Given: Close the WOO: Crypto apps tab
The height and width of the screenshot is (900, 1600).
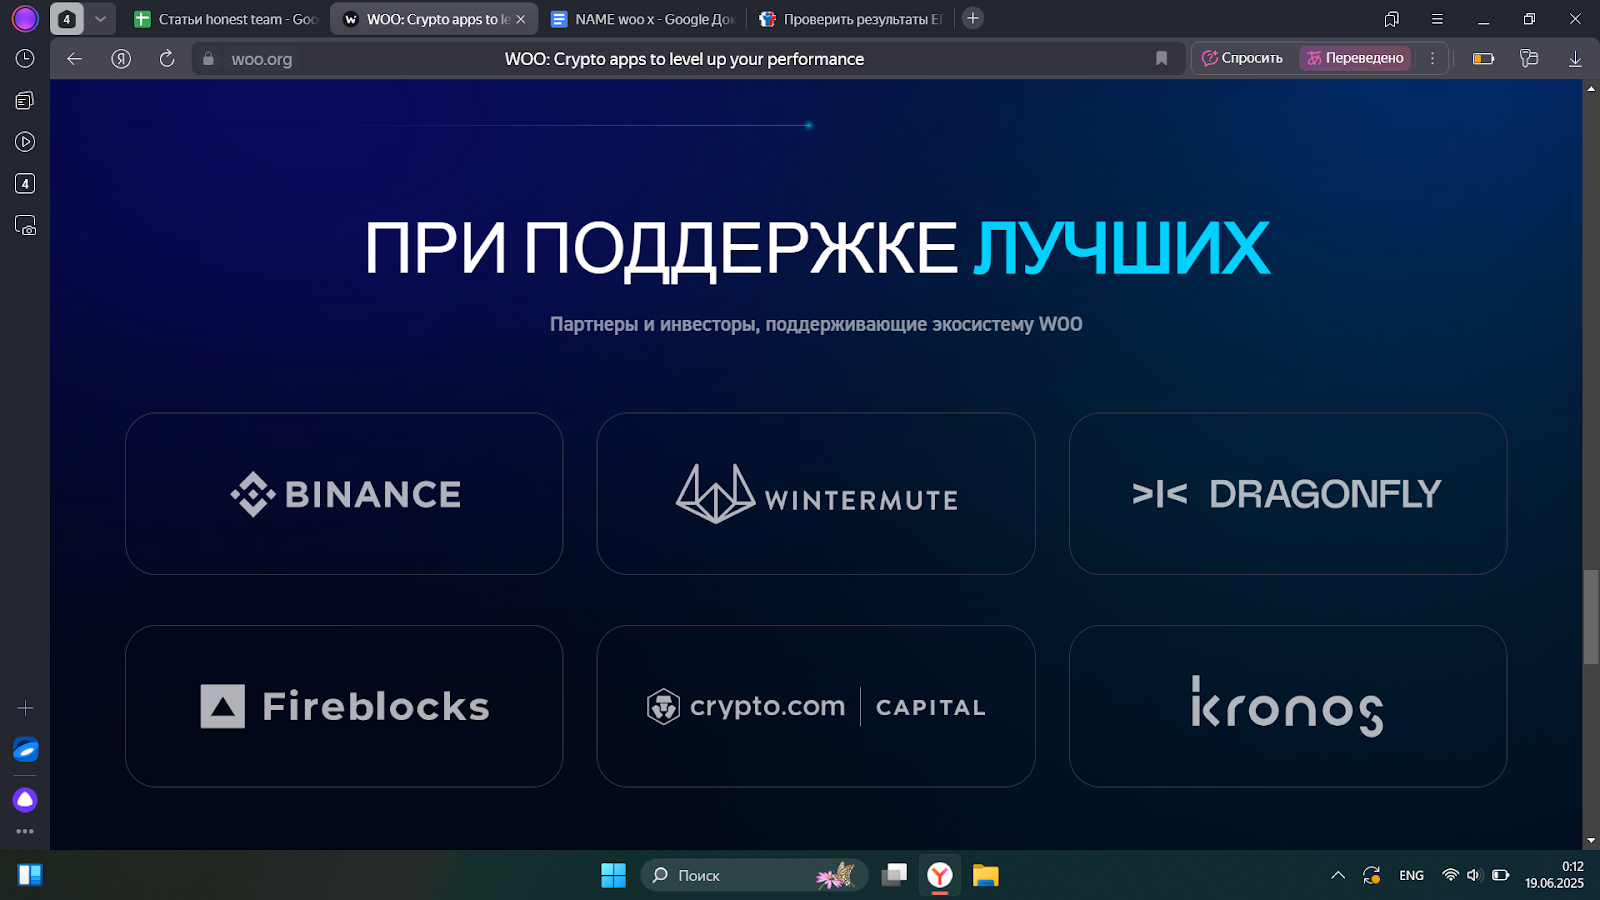Looking at the screenshot, I should point(521,19).
